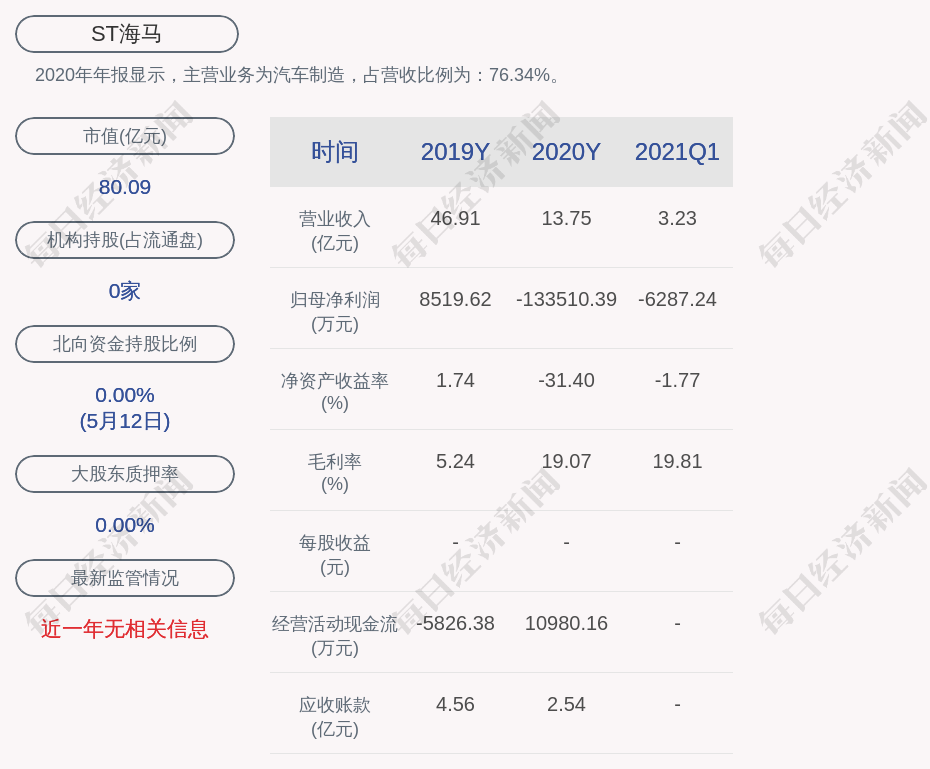Select 0.00% under 大股东质押率
930x769 pixels.
pos(125,525)
